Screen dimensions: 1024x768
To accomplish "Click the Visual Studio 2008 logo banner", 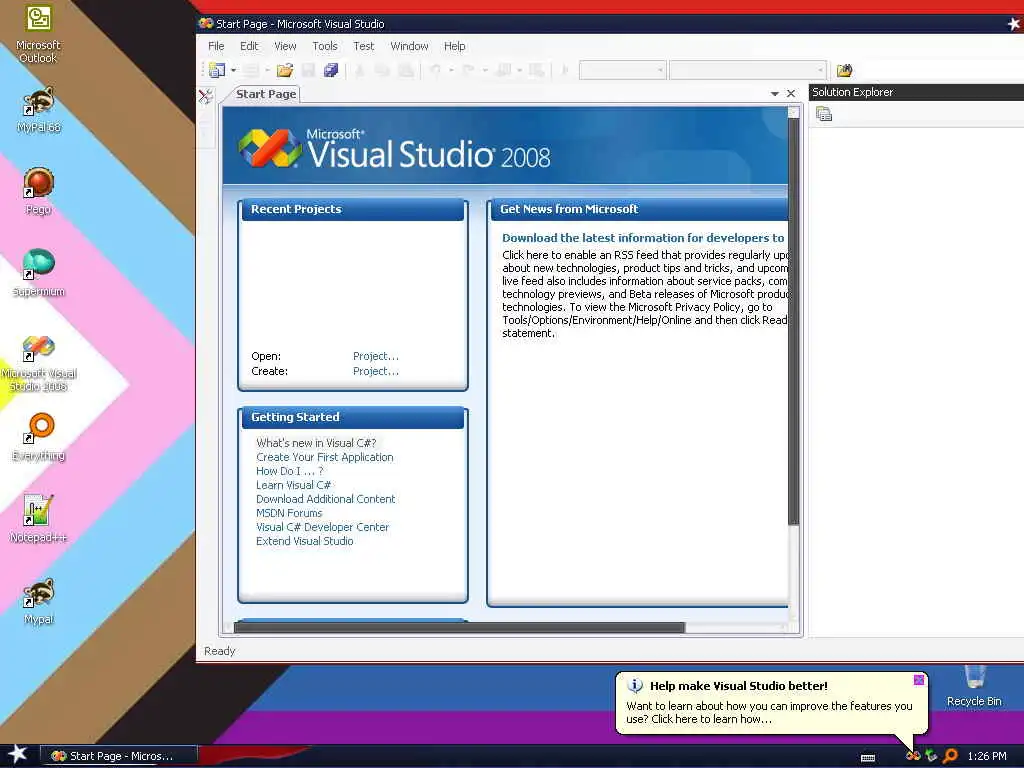I will tap(505, 146).
